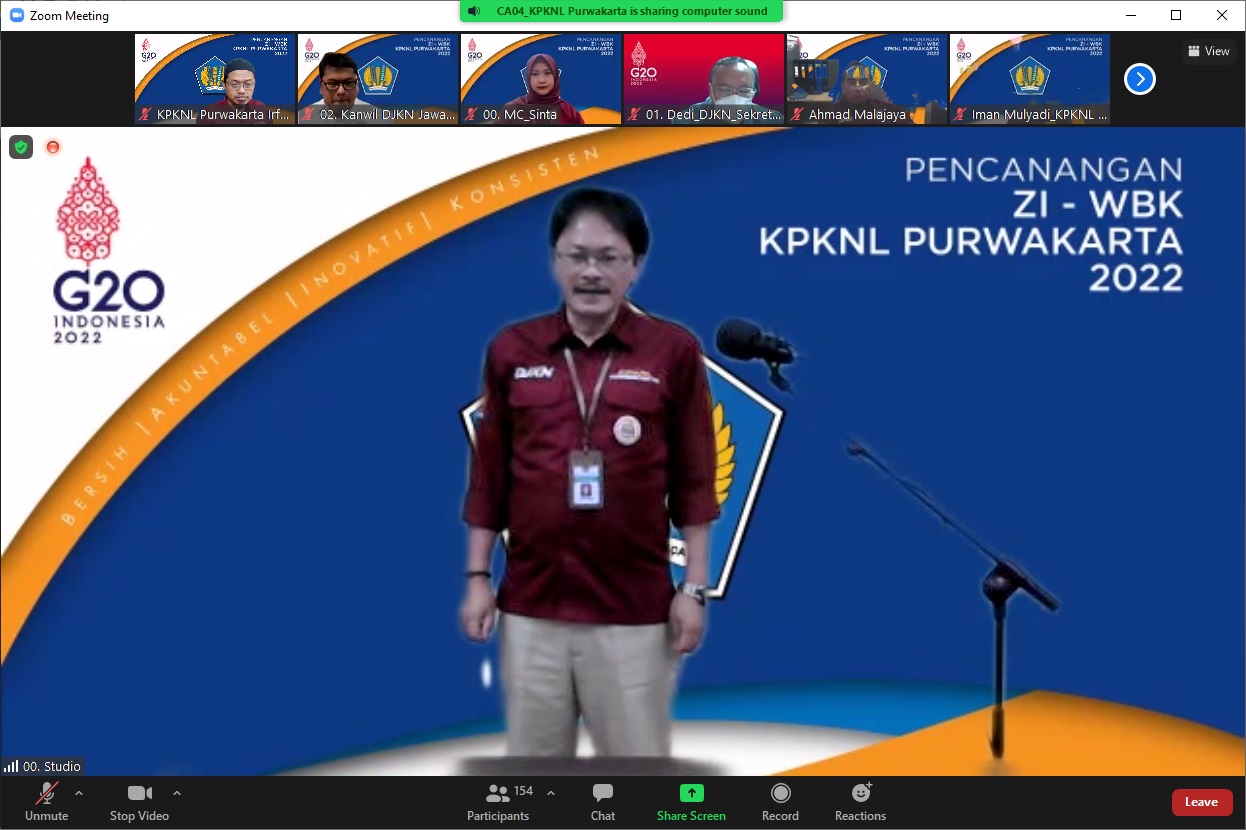Click the signal strength icon next to 00. Studio
The image size is (1246, 830).
point(11,766)
